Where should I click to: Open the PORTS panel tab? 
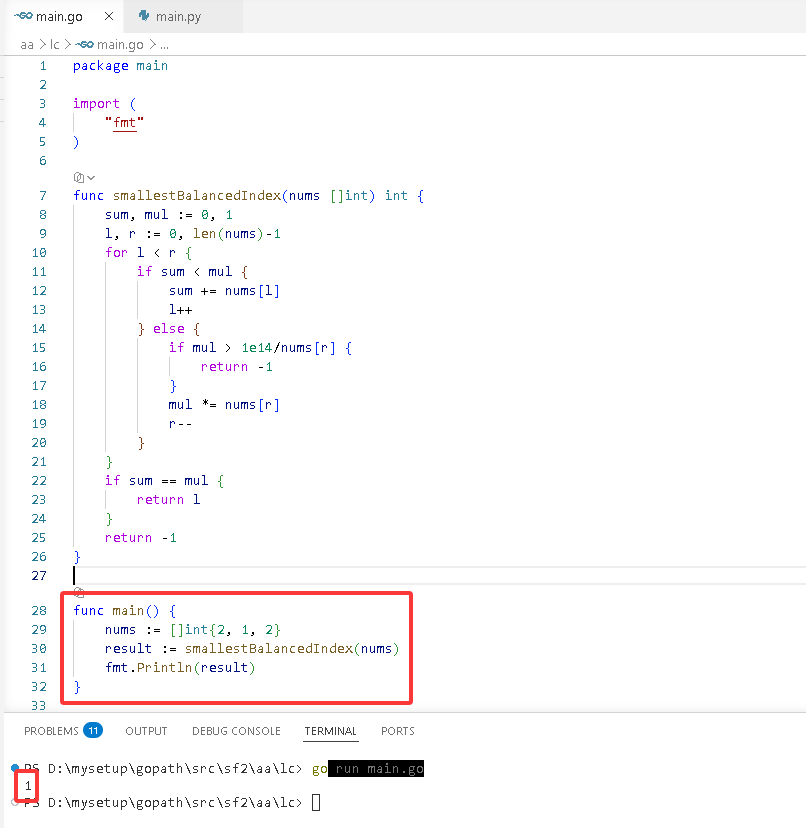pos(398,731)
